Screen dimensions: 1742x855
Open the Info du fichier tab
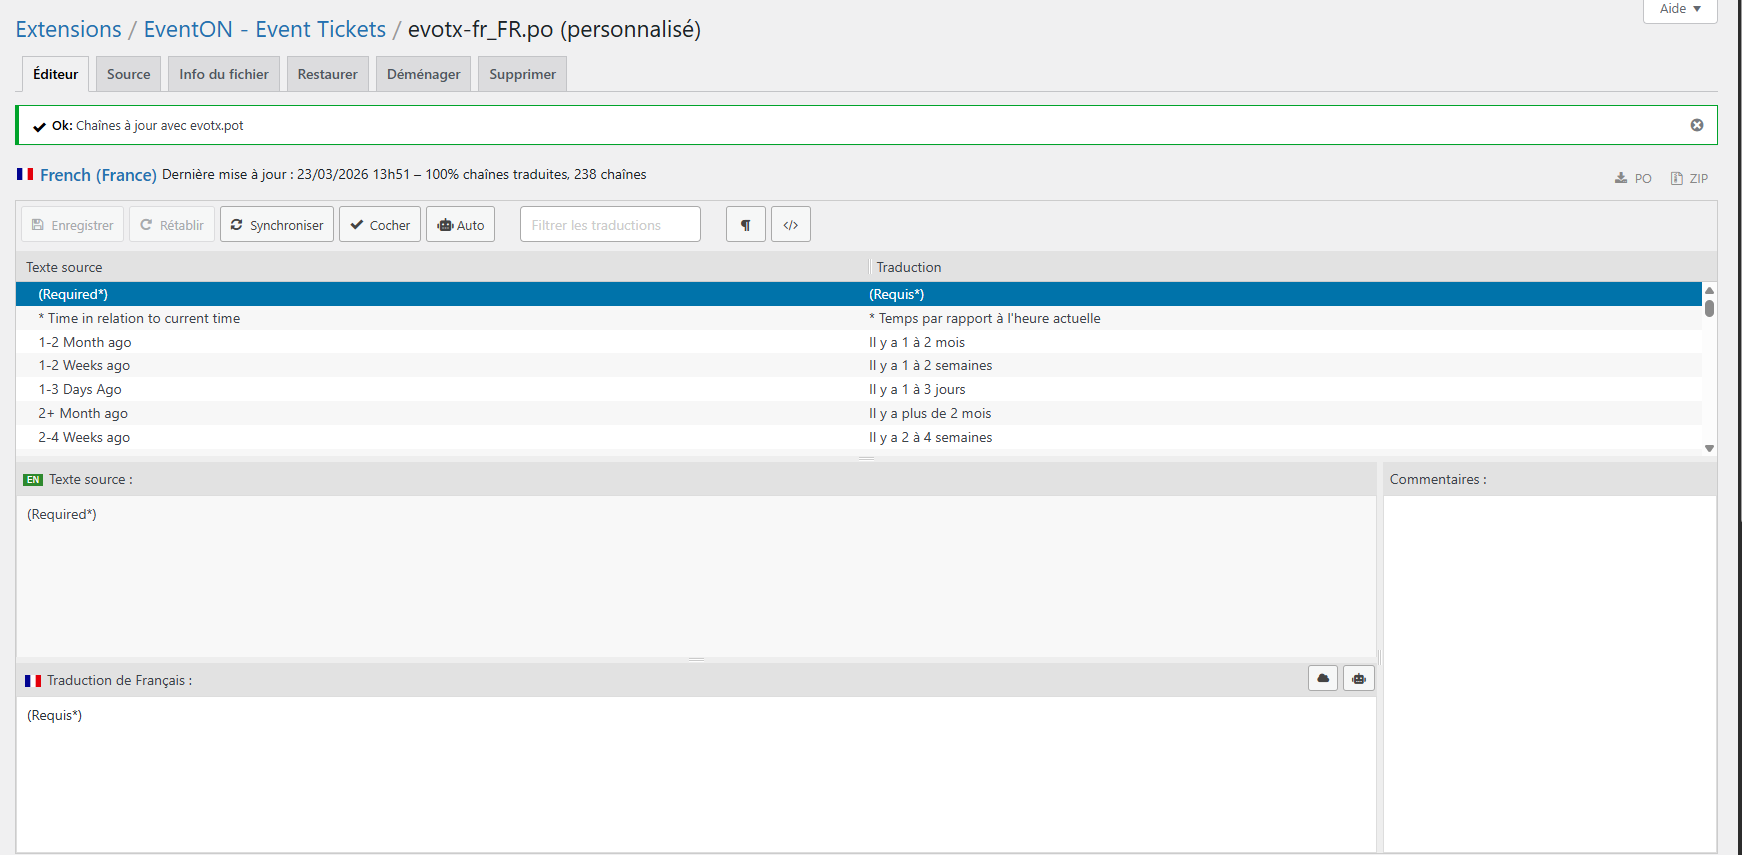224,74
